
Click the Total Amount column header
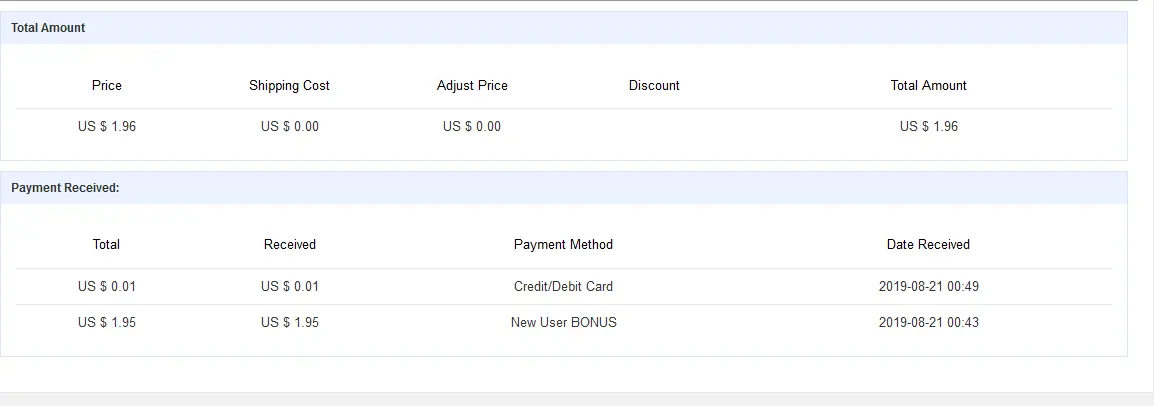pos(928,85)
